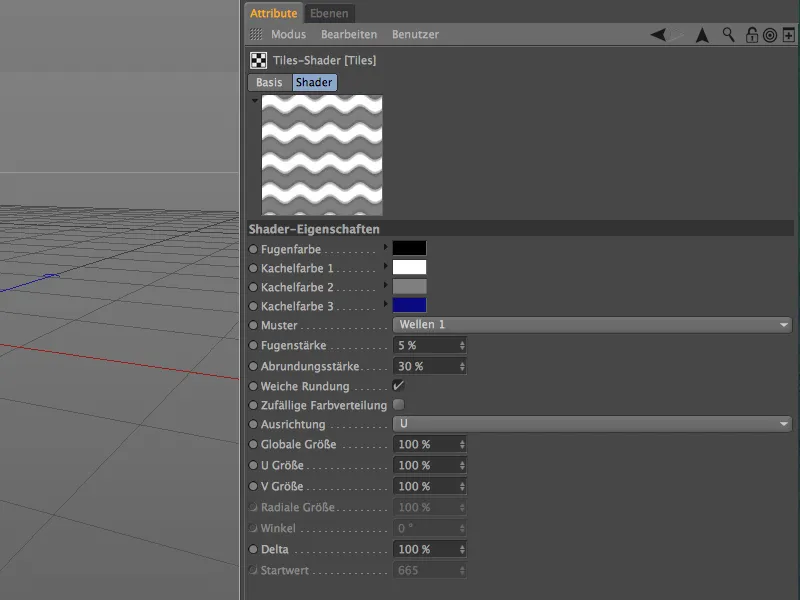Open the gray Kachelfarbe 2 swatch
The image size is (800, 600).
(x=409, y=286)
